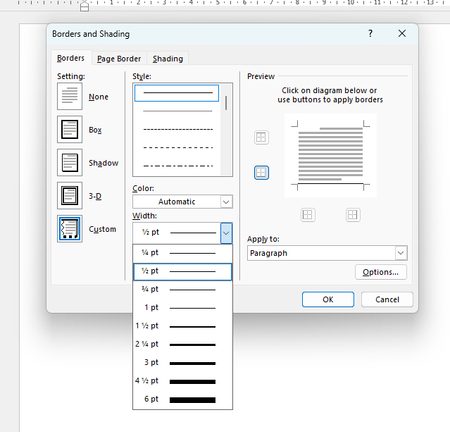Click the None setting label
Screen dimensions: 450x432
98,97
